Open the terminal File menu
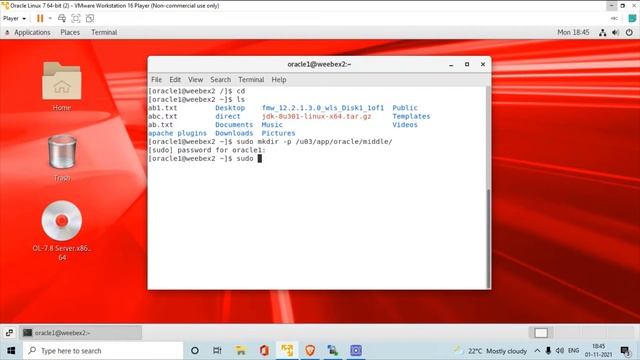640x360 pixels. pyautogui.click(x=156, y=80)
